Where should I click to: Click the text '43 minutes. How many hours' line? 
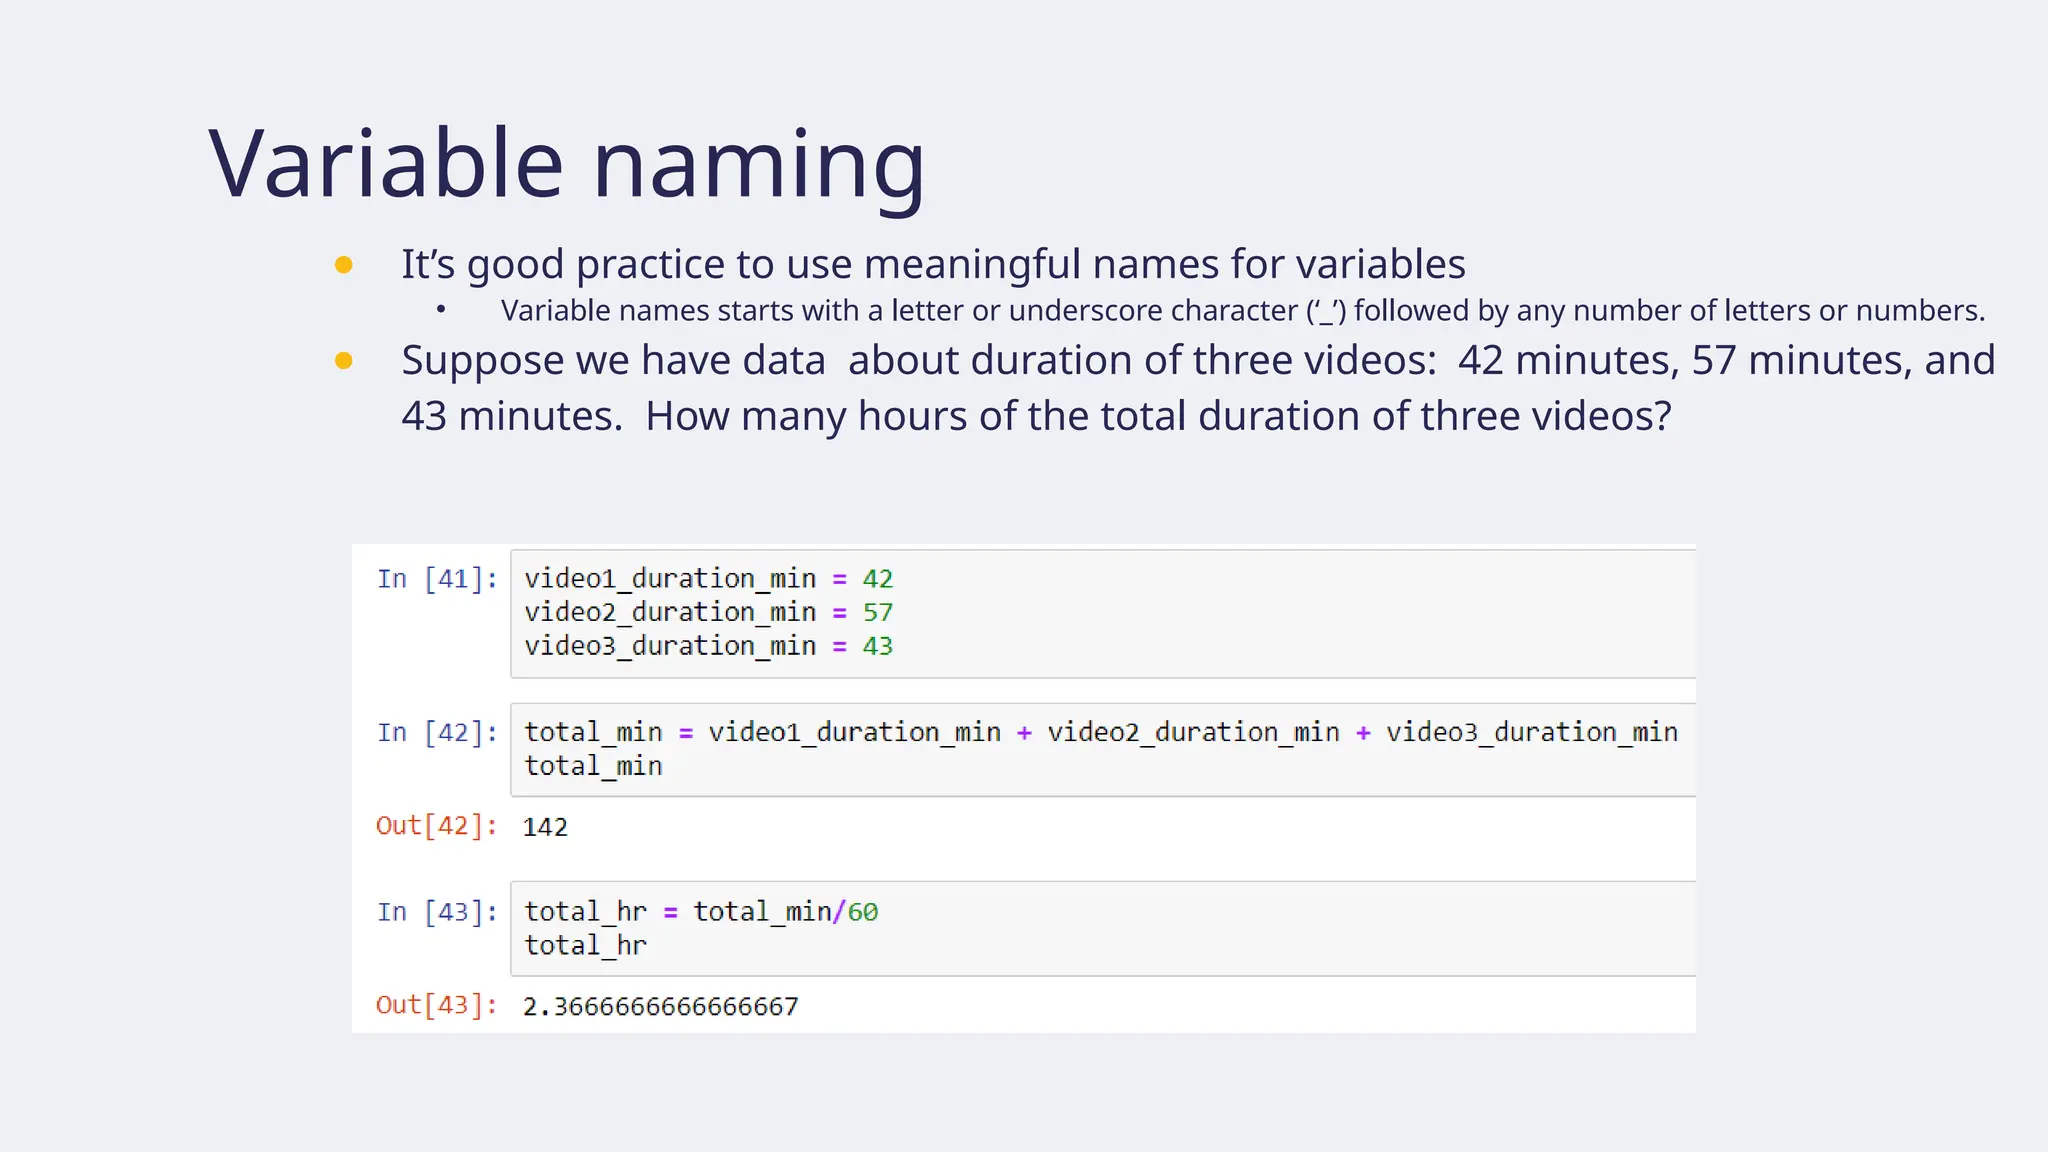(1036, 416)
